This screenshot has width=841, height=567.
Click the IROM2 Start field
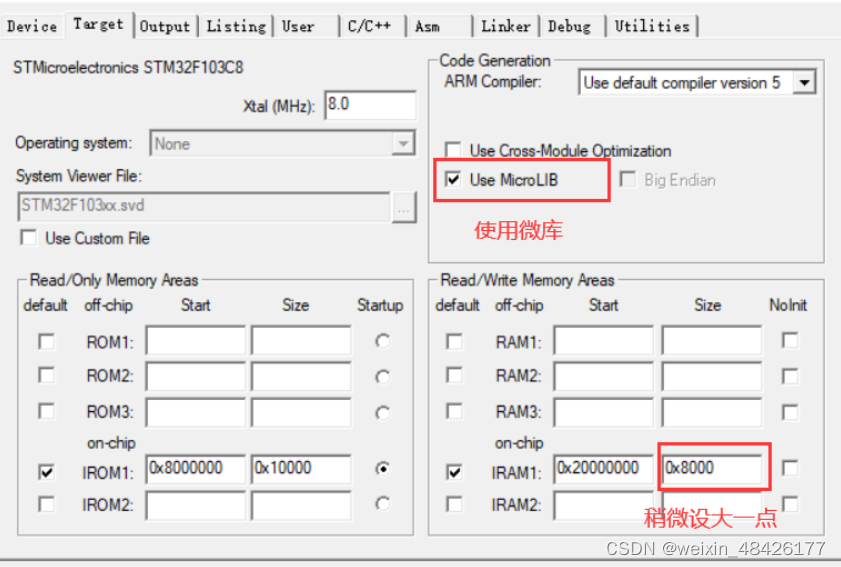pyautogui.click(x=195, y=505)
